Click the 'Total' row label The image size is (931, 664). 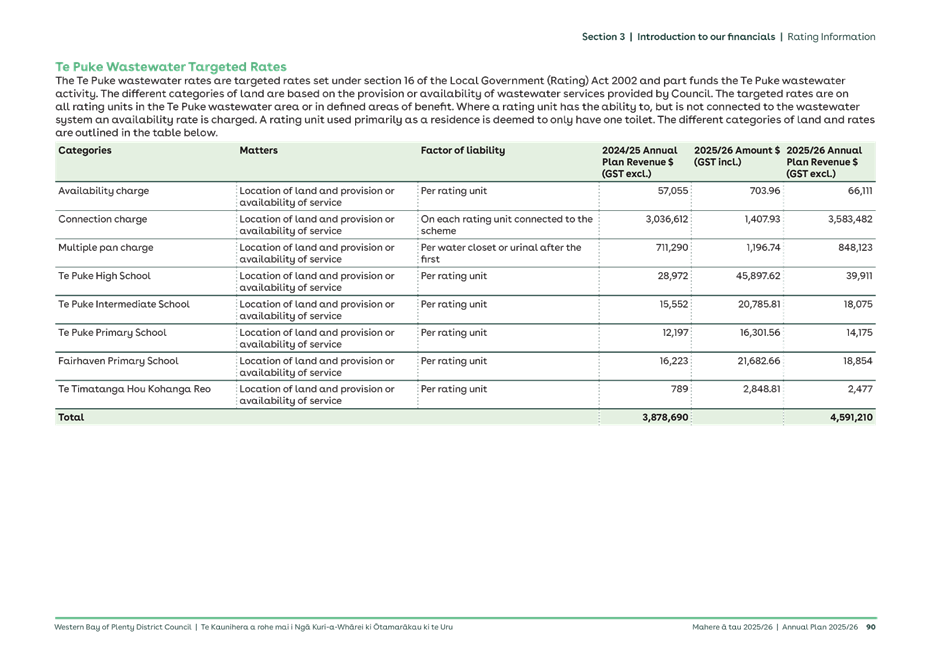(x=71, y=417)
